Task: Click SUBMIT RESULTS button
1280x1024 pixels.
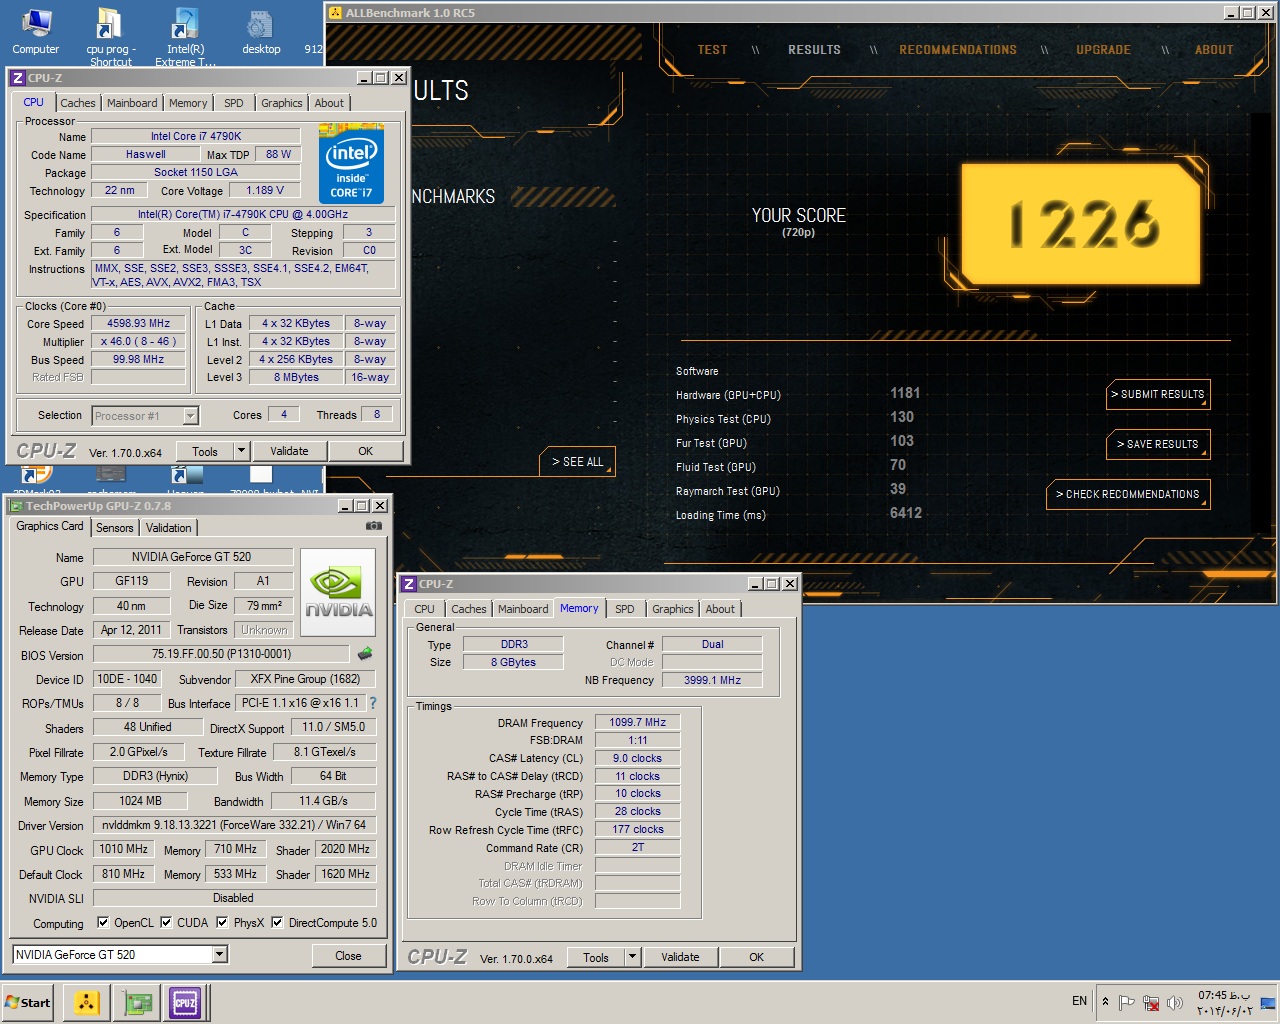Action: pos(1158,394)
